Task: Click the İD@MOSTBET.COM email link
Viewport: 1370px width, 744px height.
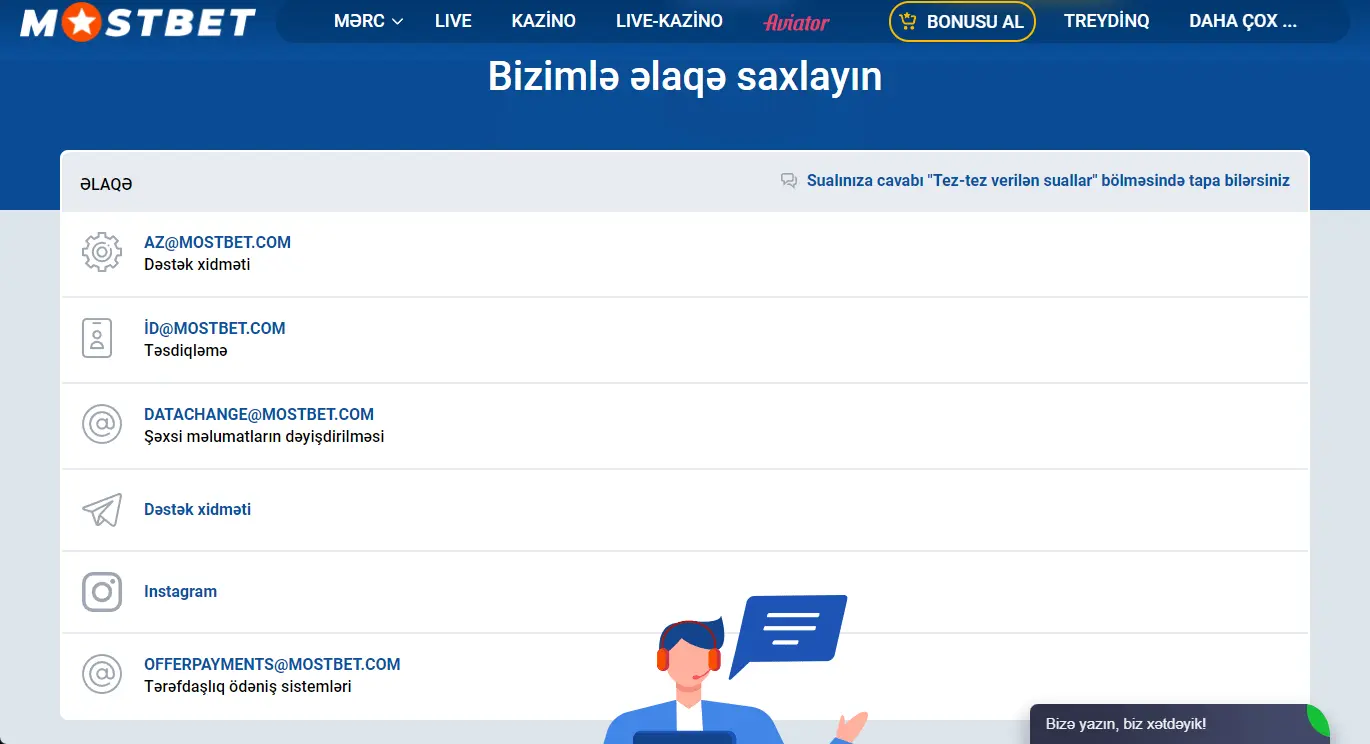Action: tap(214, 328)
